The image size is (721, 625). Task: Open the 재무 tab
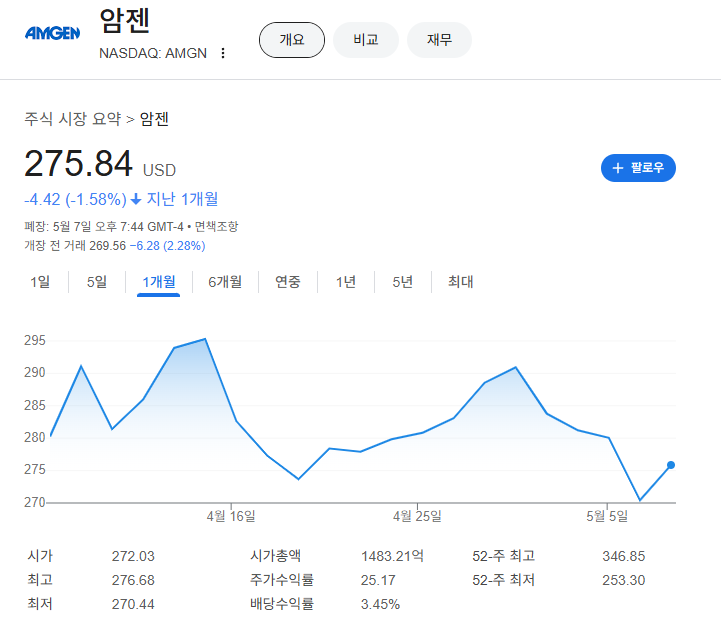click(440, 40)
